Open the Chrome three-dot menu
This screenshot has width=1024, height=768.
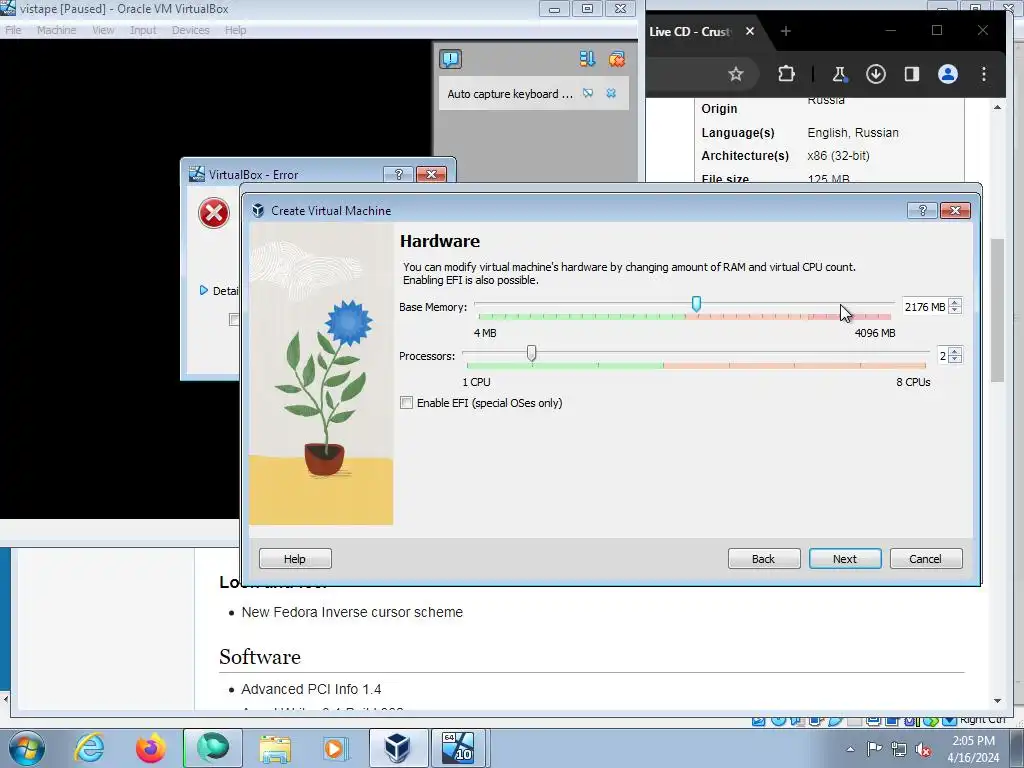(984, 74)
